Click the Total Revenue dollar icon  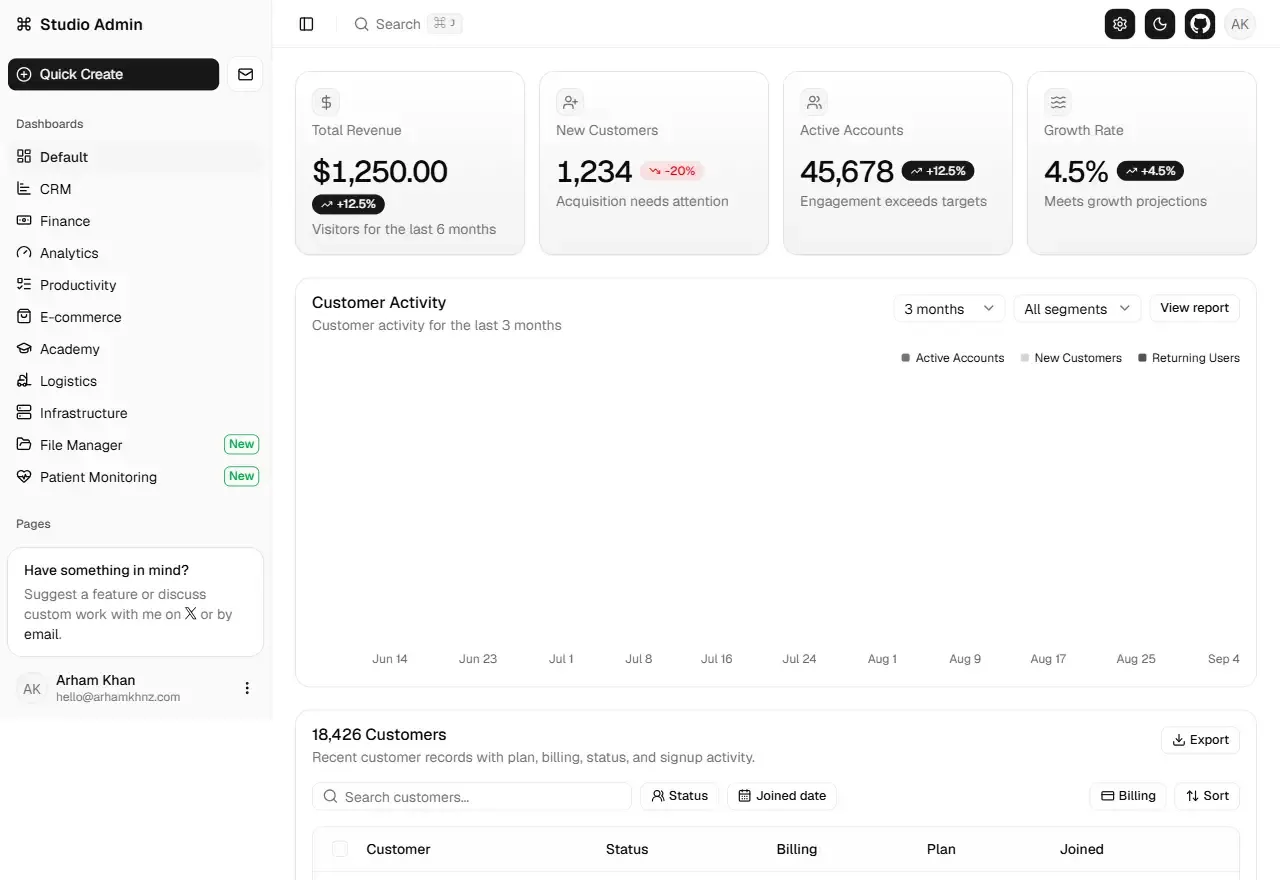[326, 102]
